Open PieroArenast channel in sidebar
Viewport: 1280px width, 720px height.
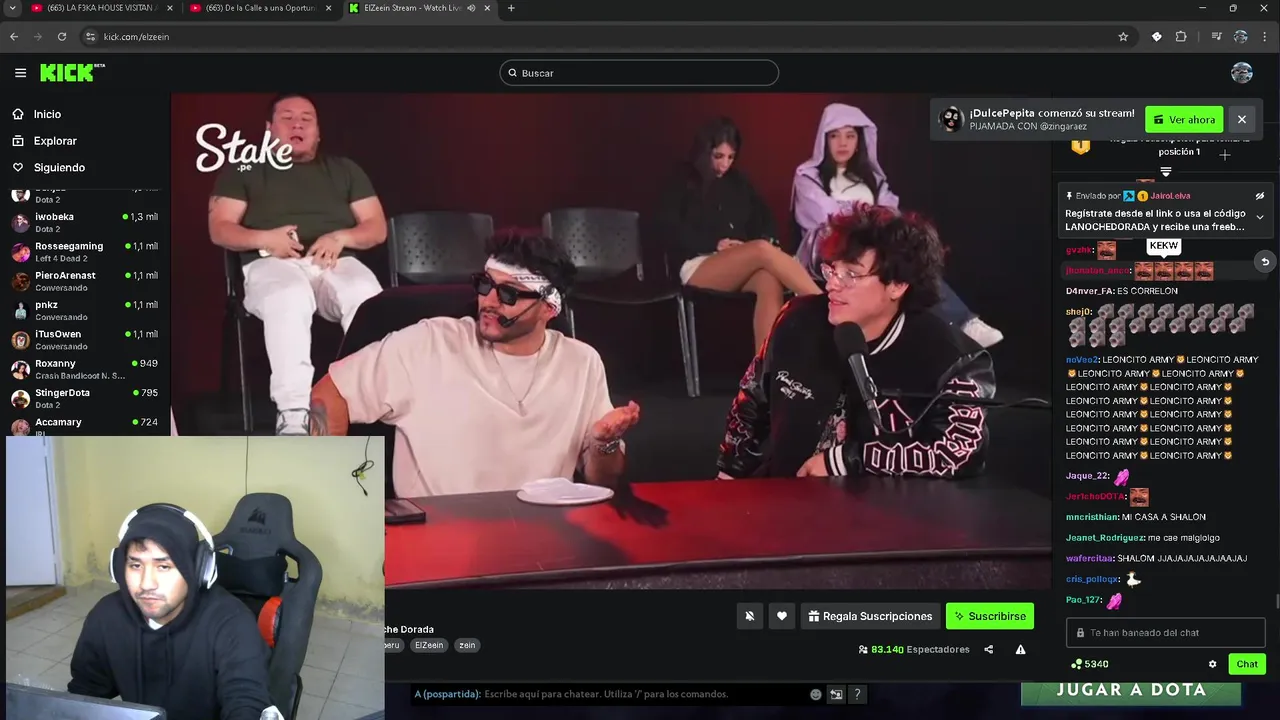(85, 280)
